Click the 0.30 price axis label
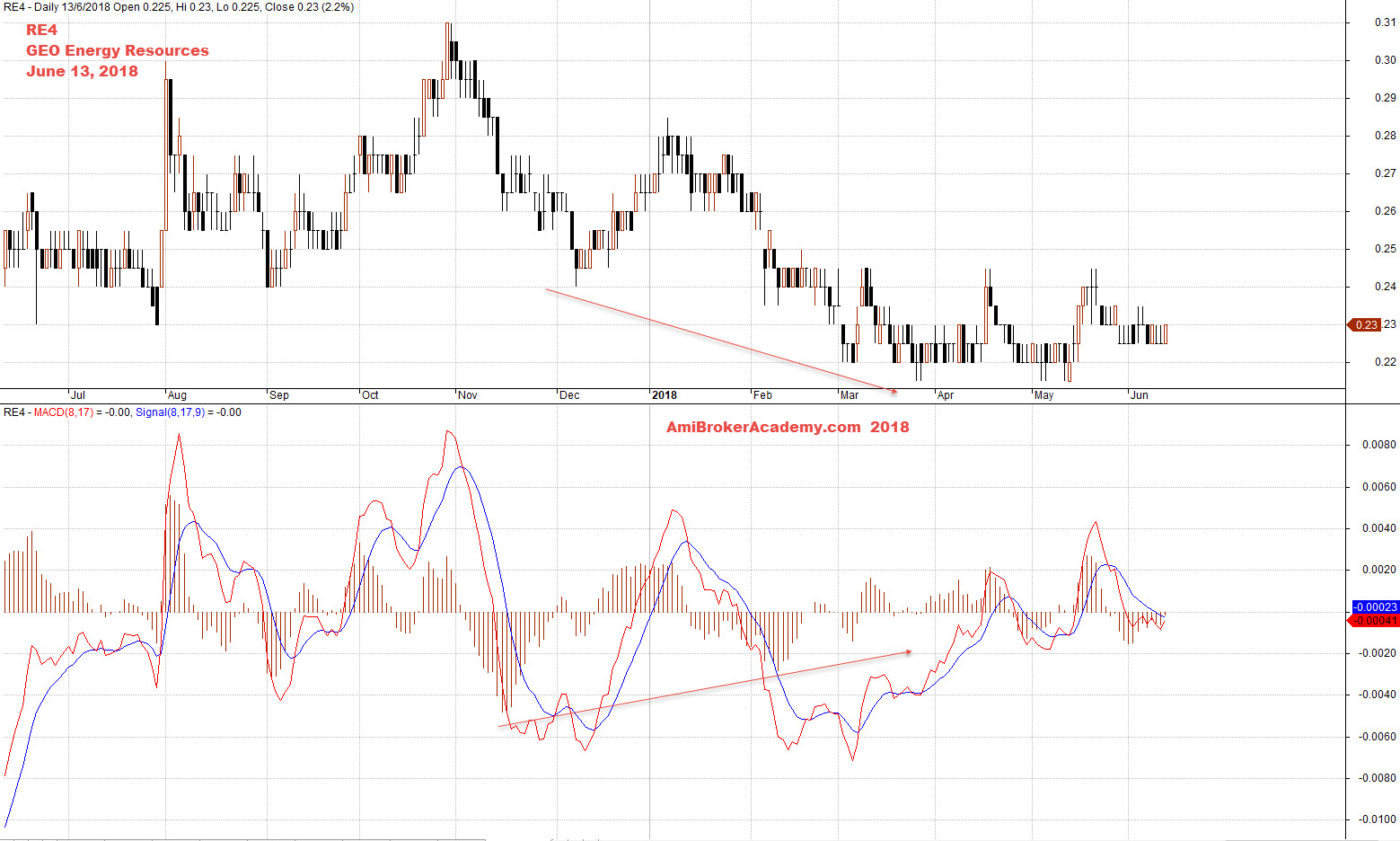1400x841 pixels. click(x=1383, y=60)
